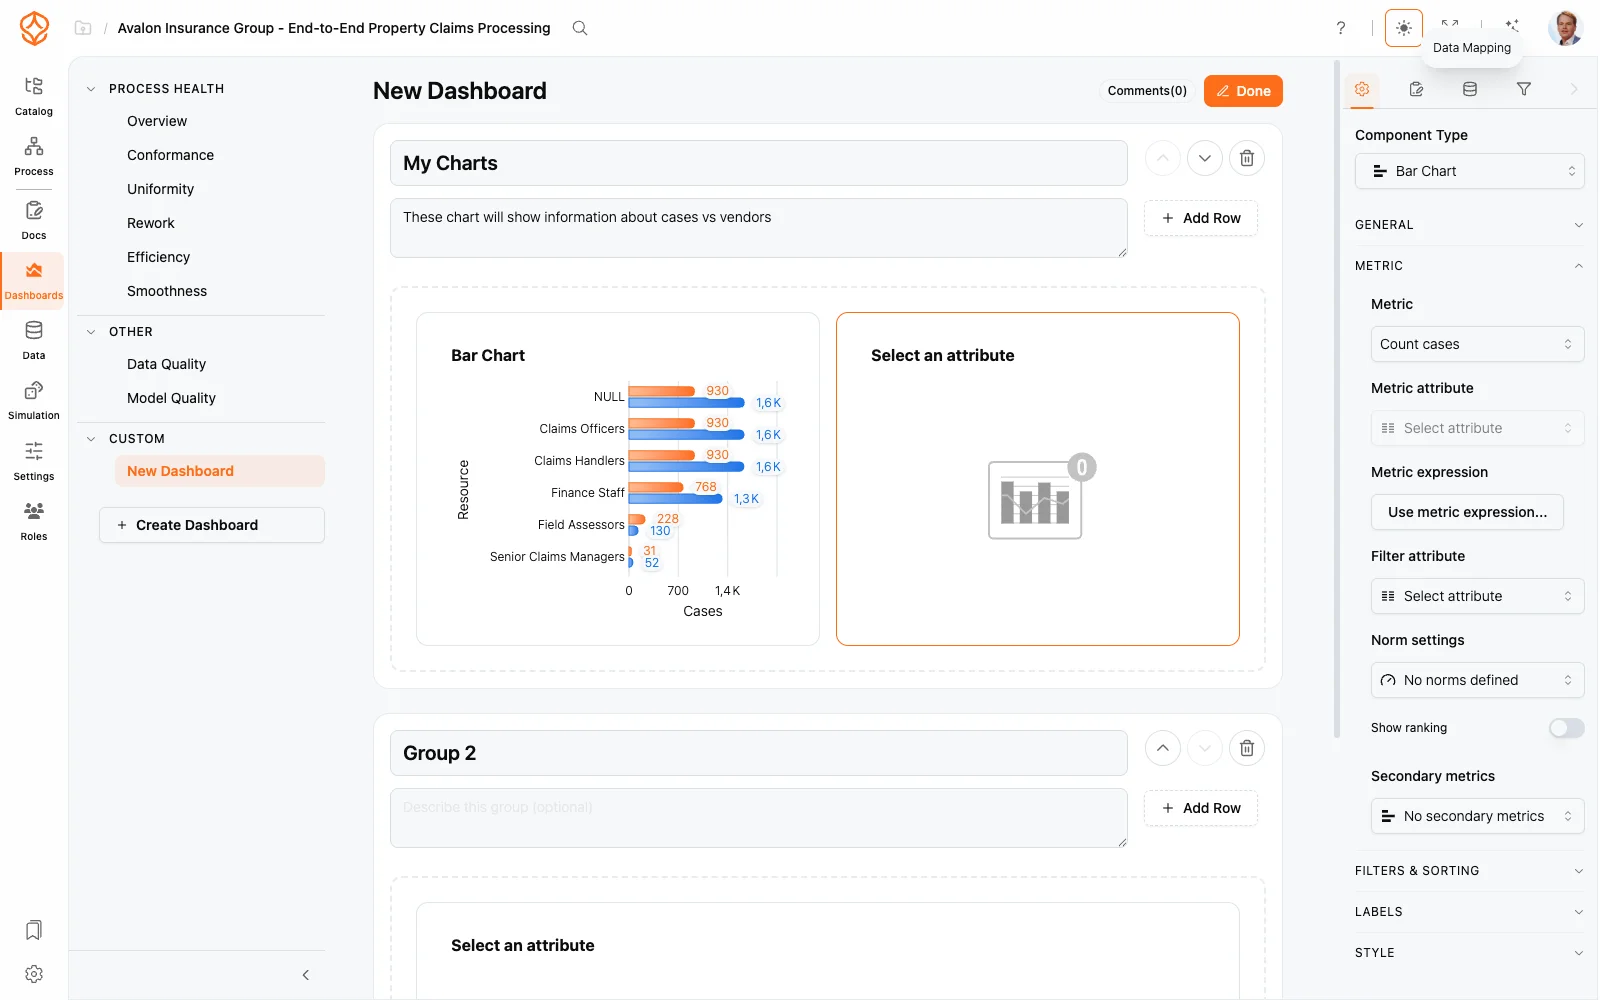Open the Filter attribute Select attribute dropdown

1478,596
